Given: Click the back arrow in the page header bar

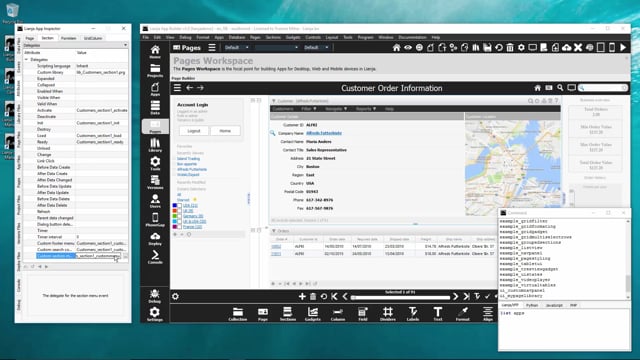Looking at the screenshot, I should click(189, 88).
